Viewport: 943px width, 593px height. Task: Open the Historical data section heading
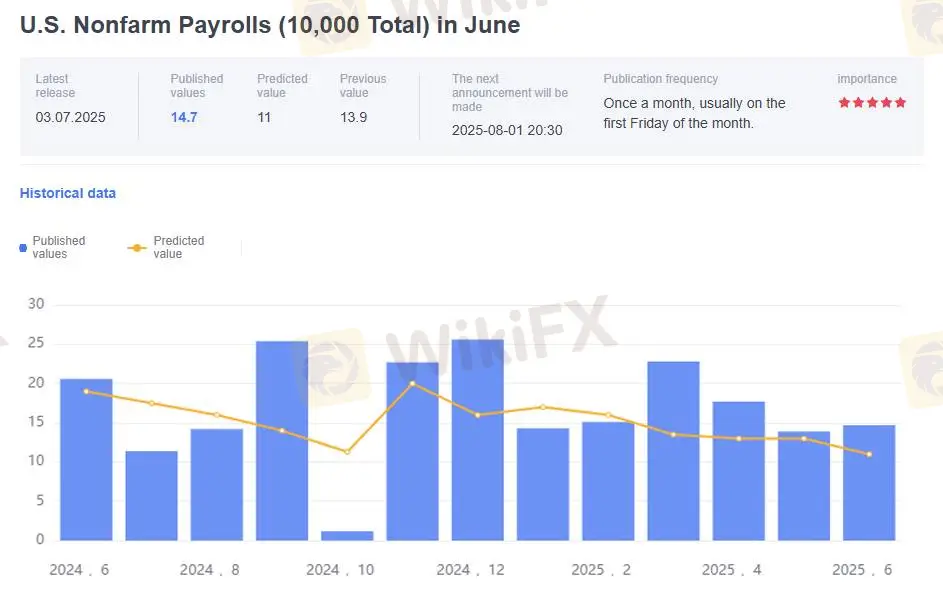click(x=68, y=193)
